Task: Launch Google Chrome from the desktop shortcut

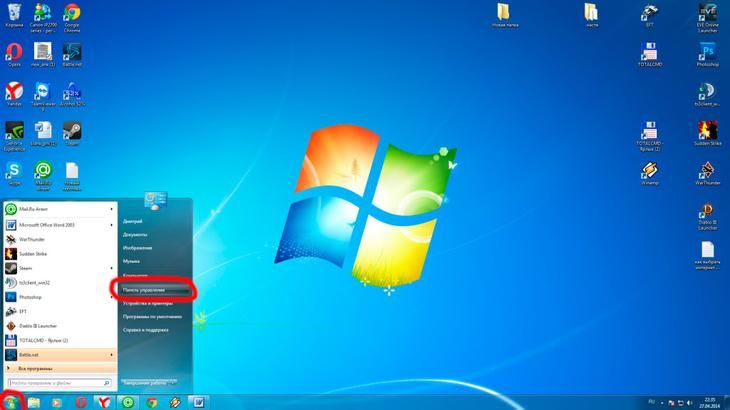Action: [x=72, y=18]
